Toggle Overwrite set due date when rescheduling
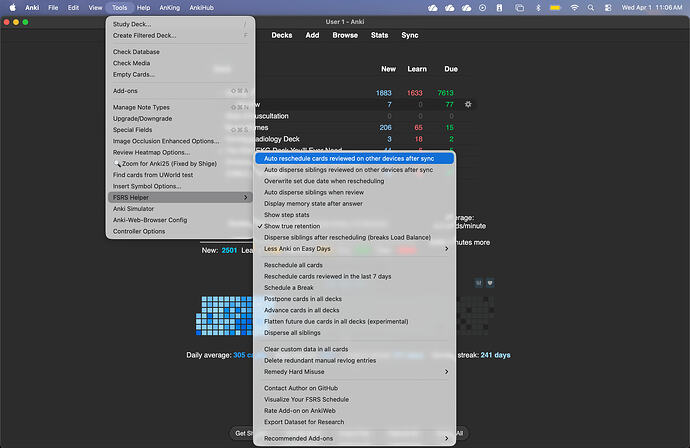 click(355, 181)
